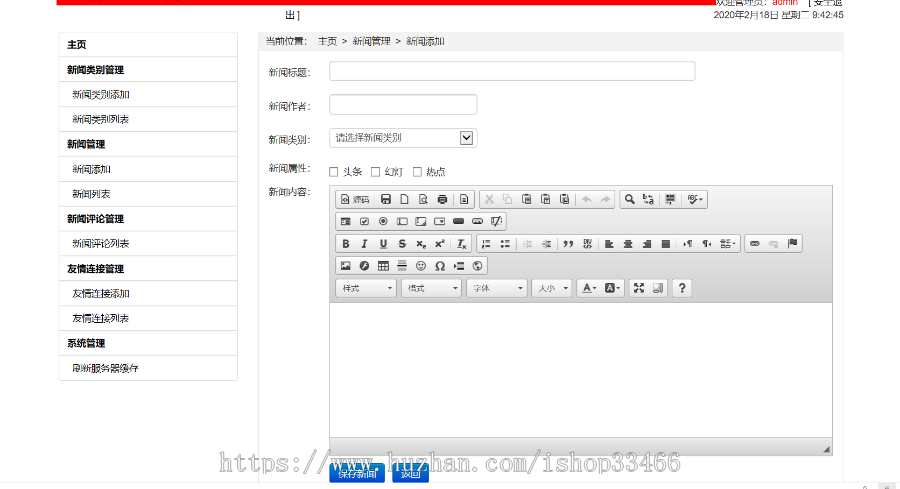
Task: Click the Insert Link icon
Action: [755, 244]
